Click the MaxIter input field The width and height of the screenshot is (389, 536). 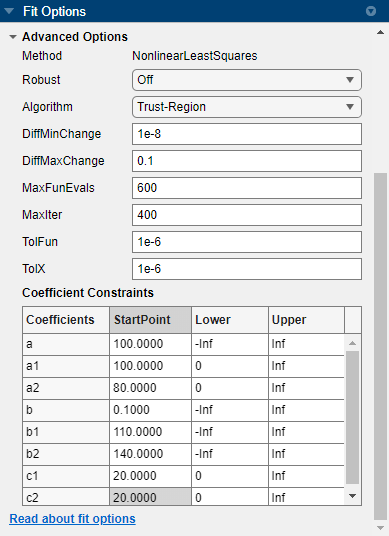(x=247, y=215)
